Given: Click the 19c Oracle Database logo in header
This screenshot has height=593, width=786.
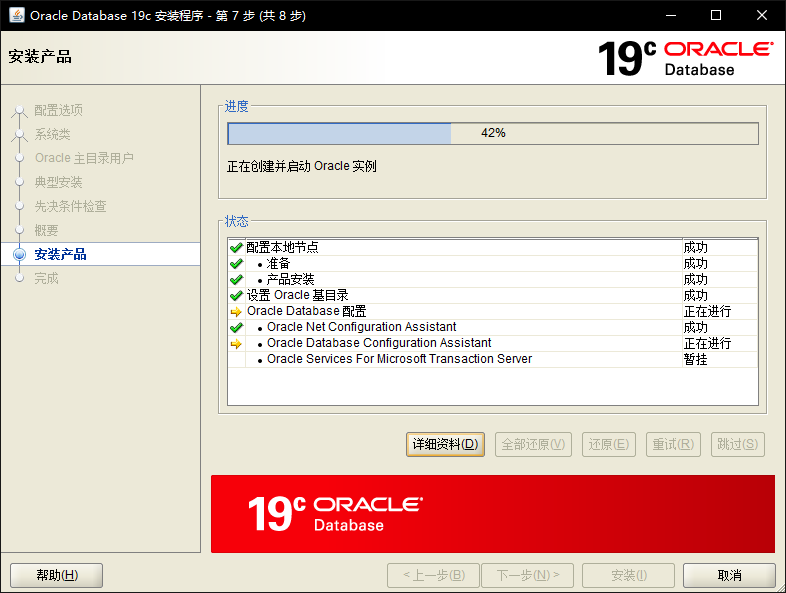Looking at the screenshot, I should click(x=685, y=58).
